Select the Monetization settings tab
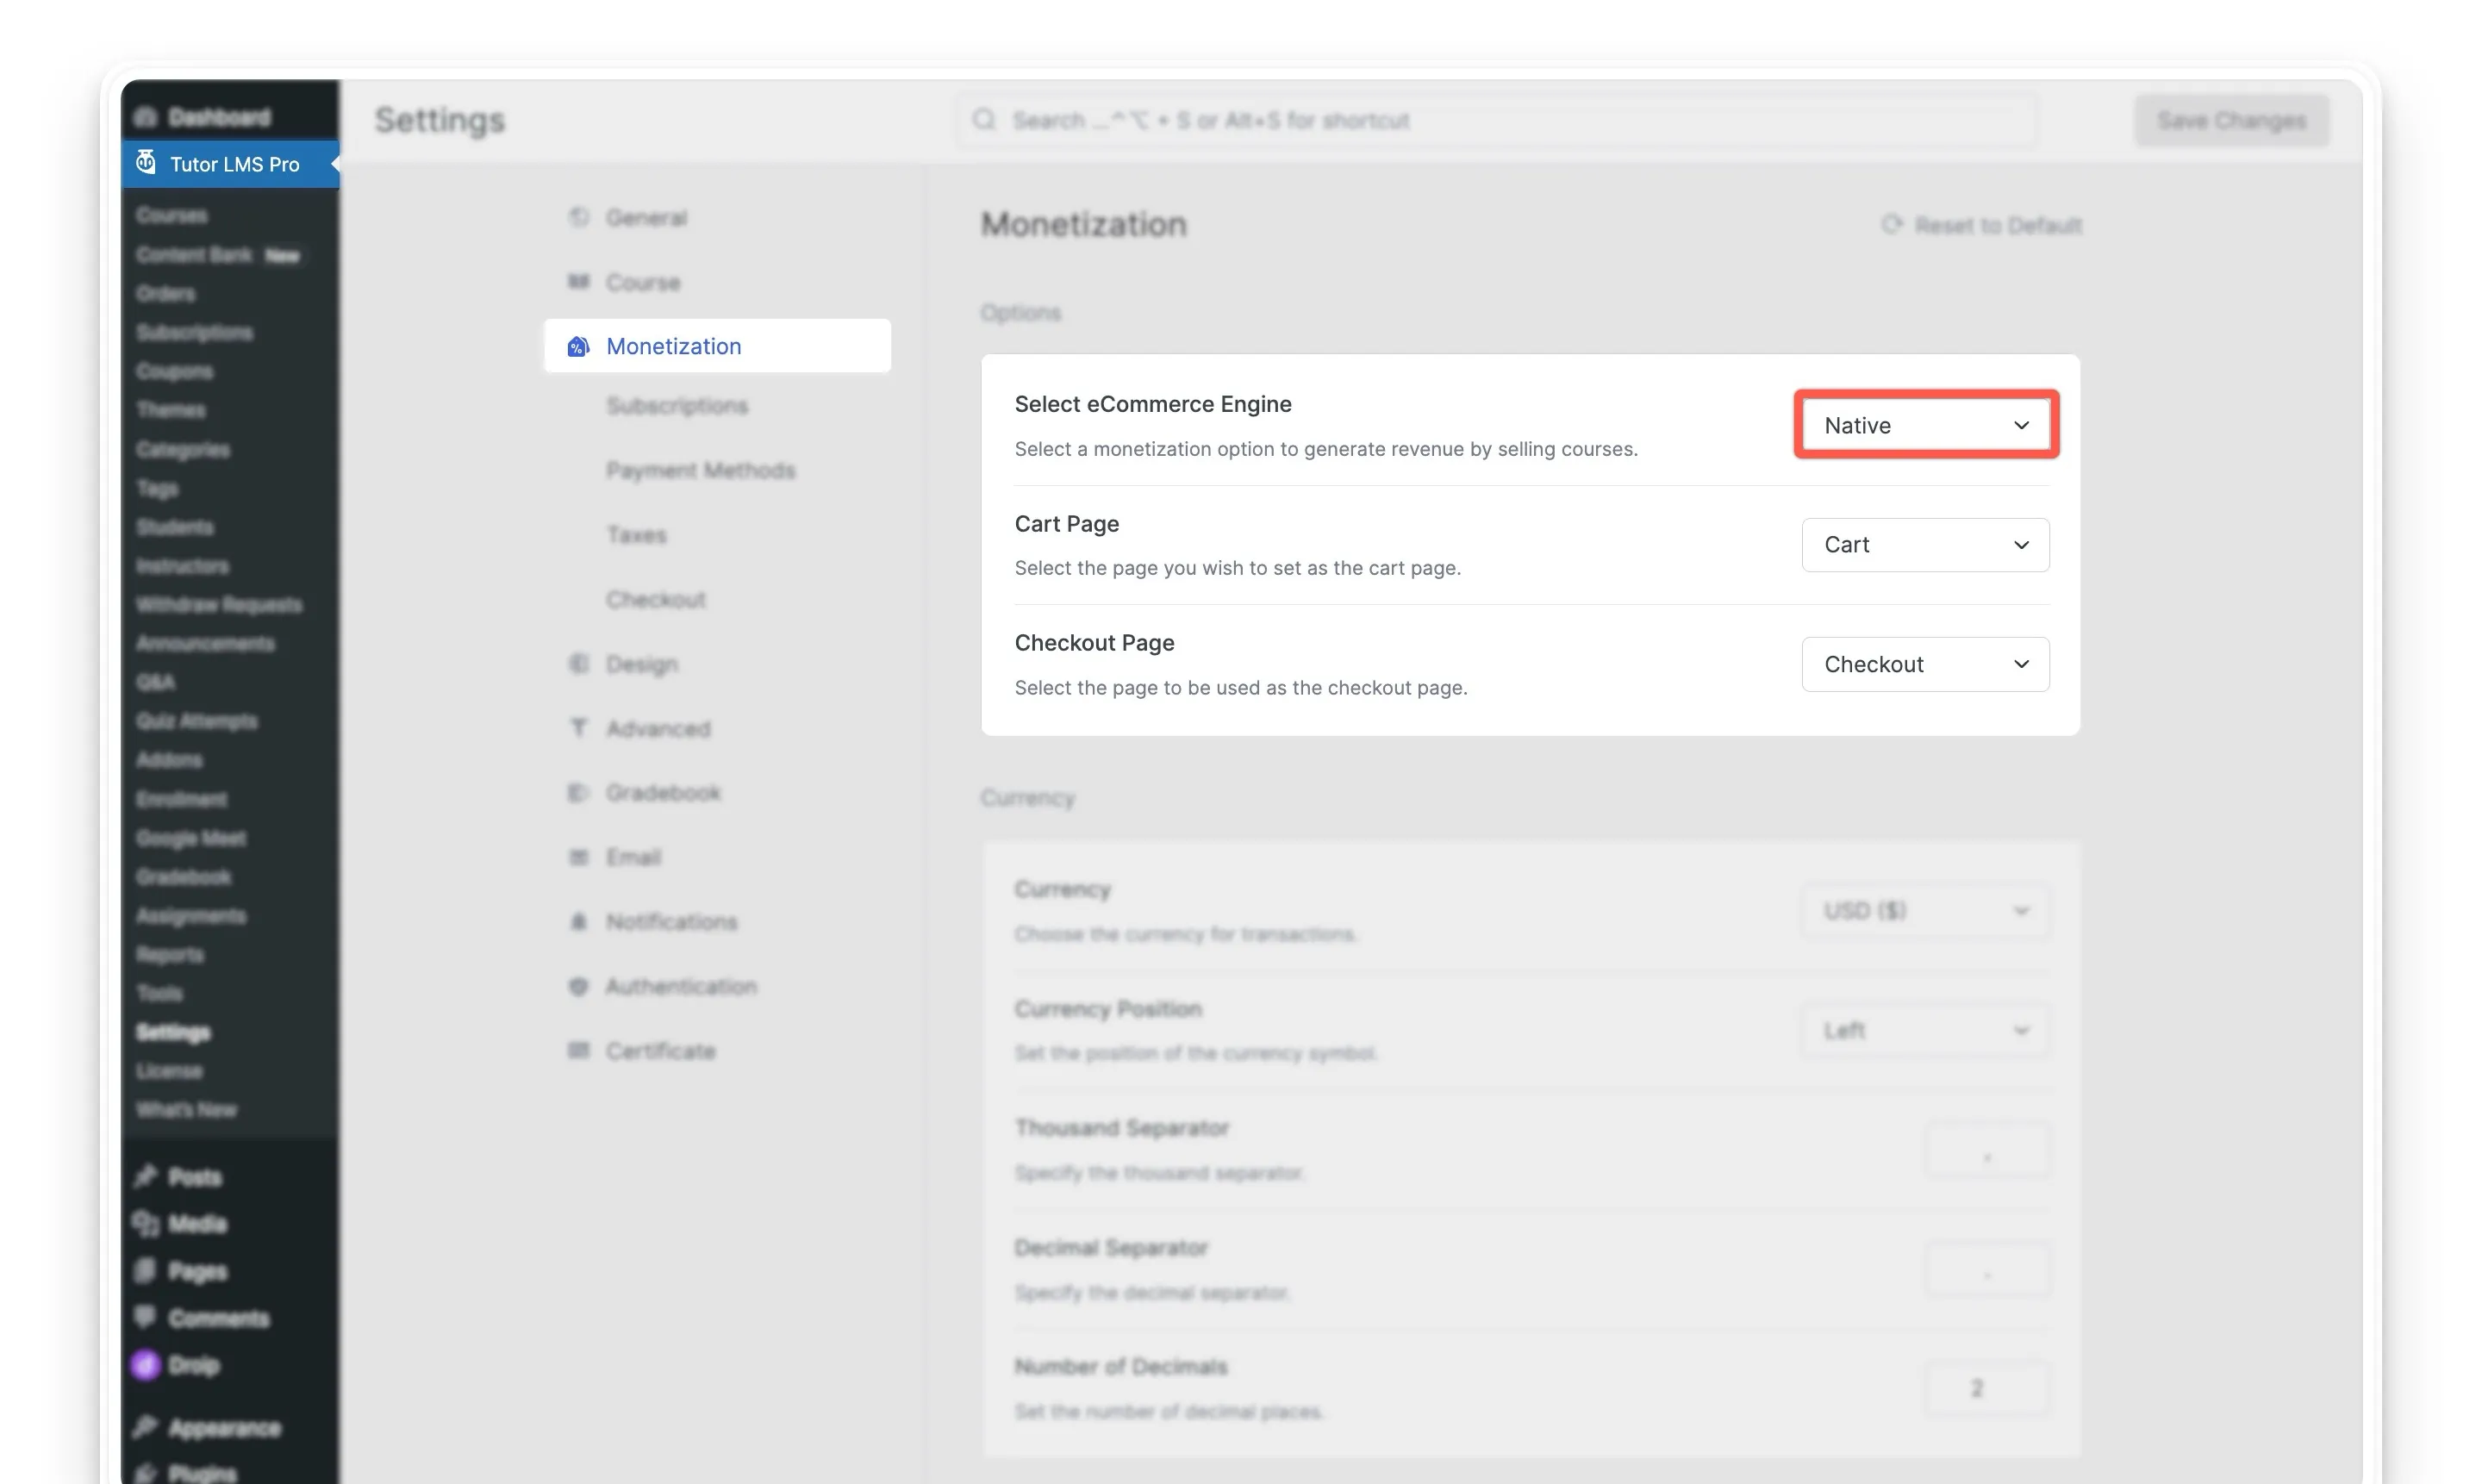 click(x=717, y=346)
